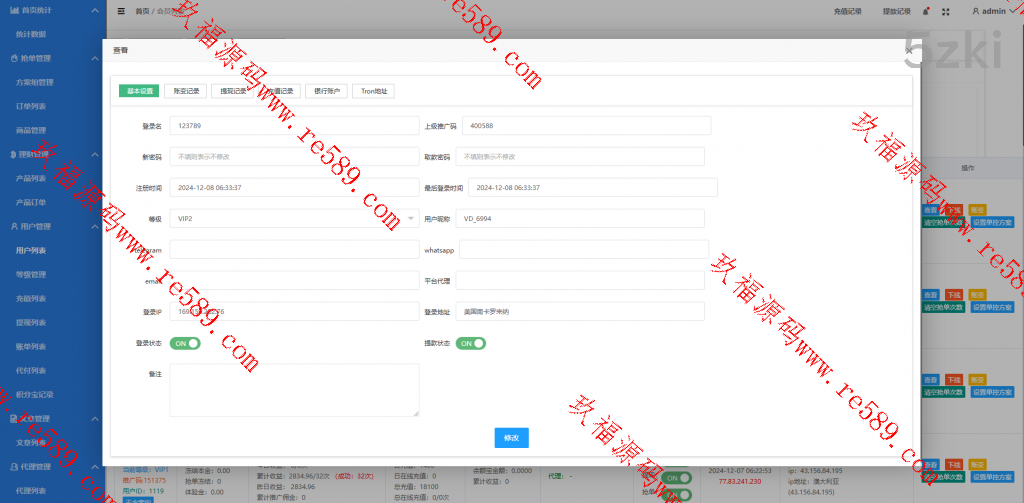Toggle the 登录状态 switch off
1024x503 pixels.
[x=186, y=343]
